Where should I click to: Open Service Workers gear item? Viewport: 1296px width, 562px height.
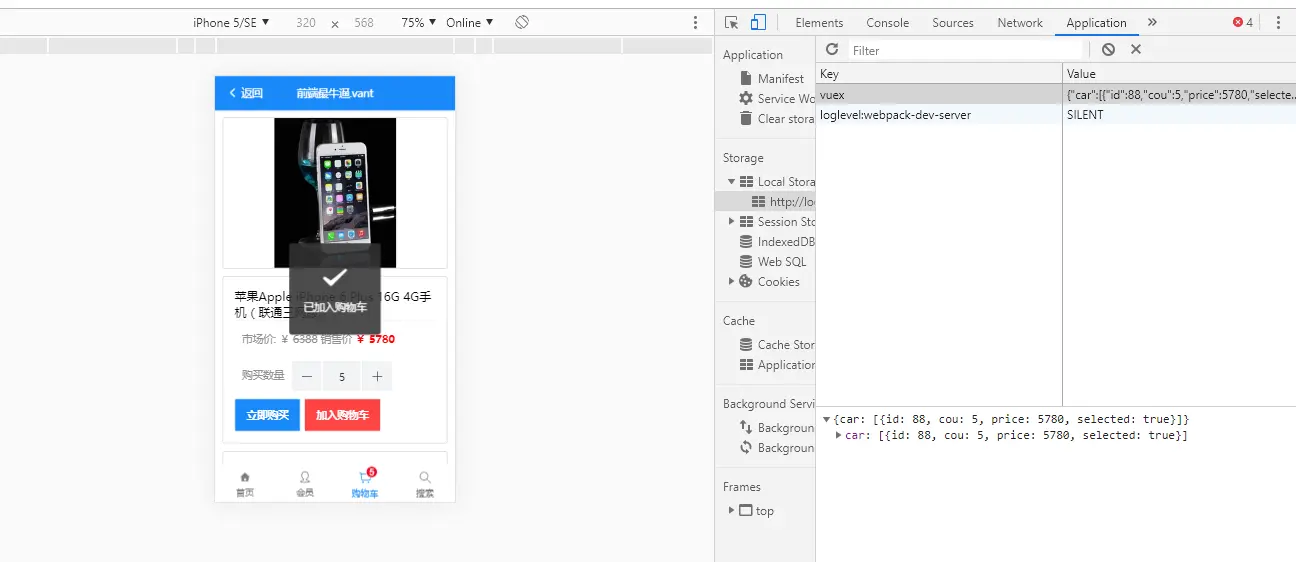click(x=777, y=98)
